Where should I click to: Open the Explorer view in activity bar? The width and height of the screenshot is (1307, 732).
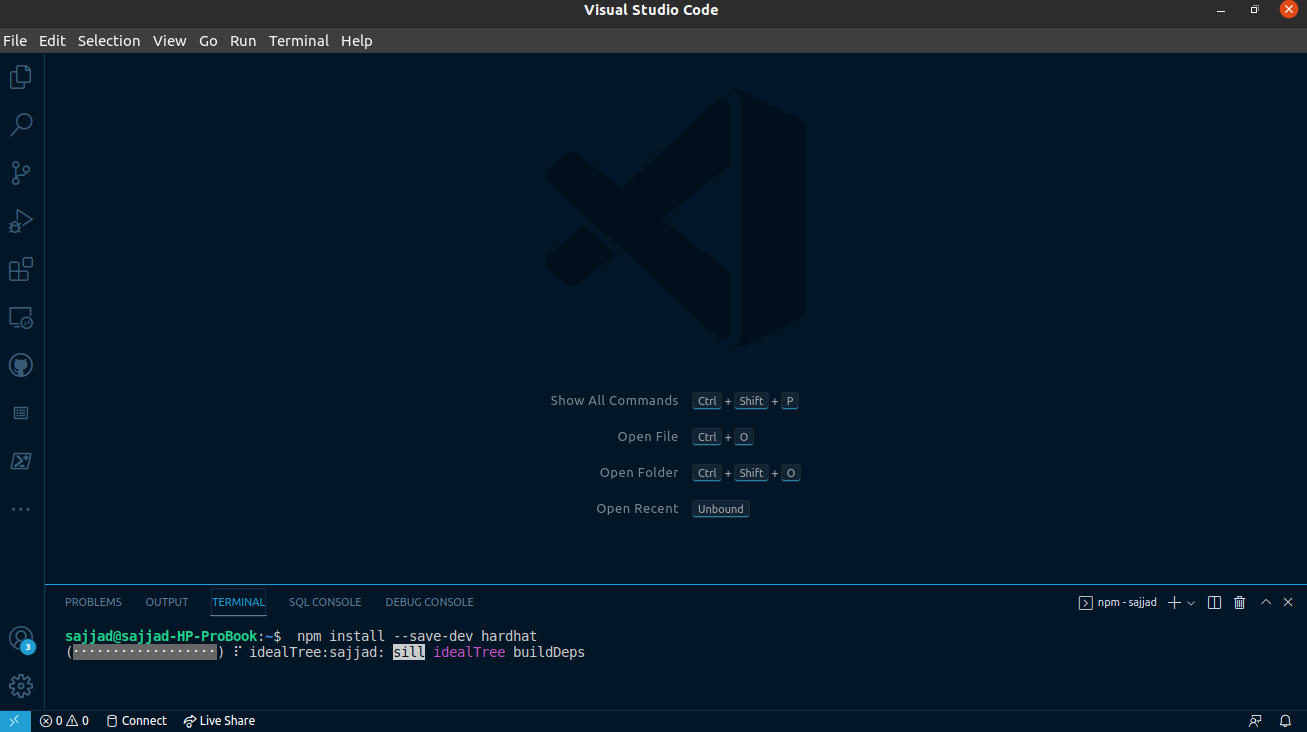point(21,77)
